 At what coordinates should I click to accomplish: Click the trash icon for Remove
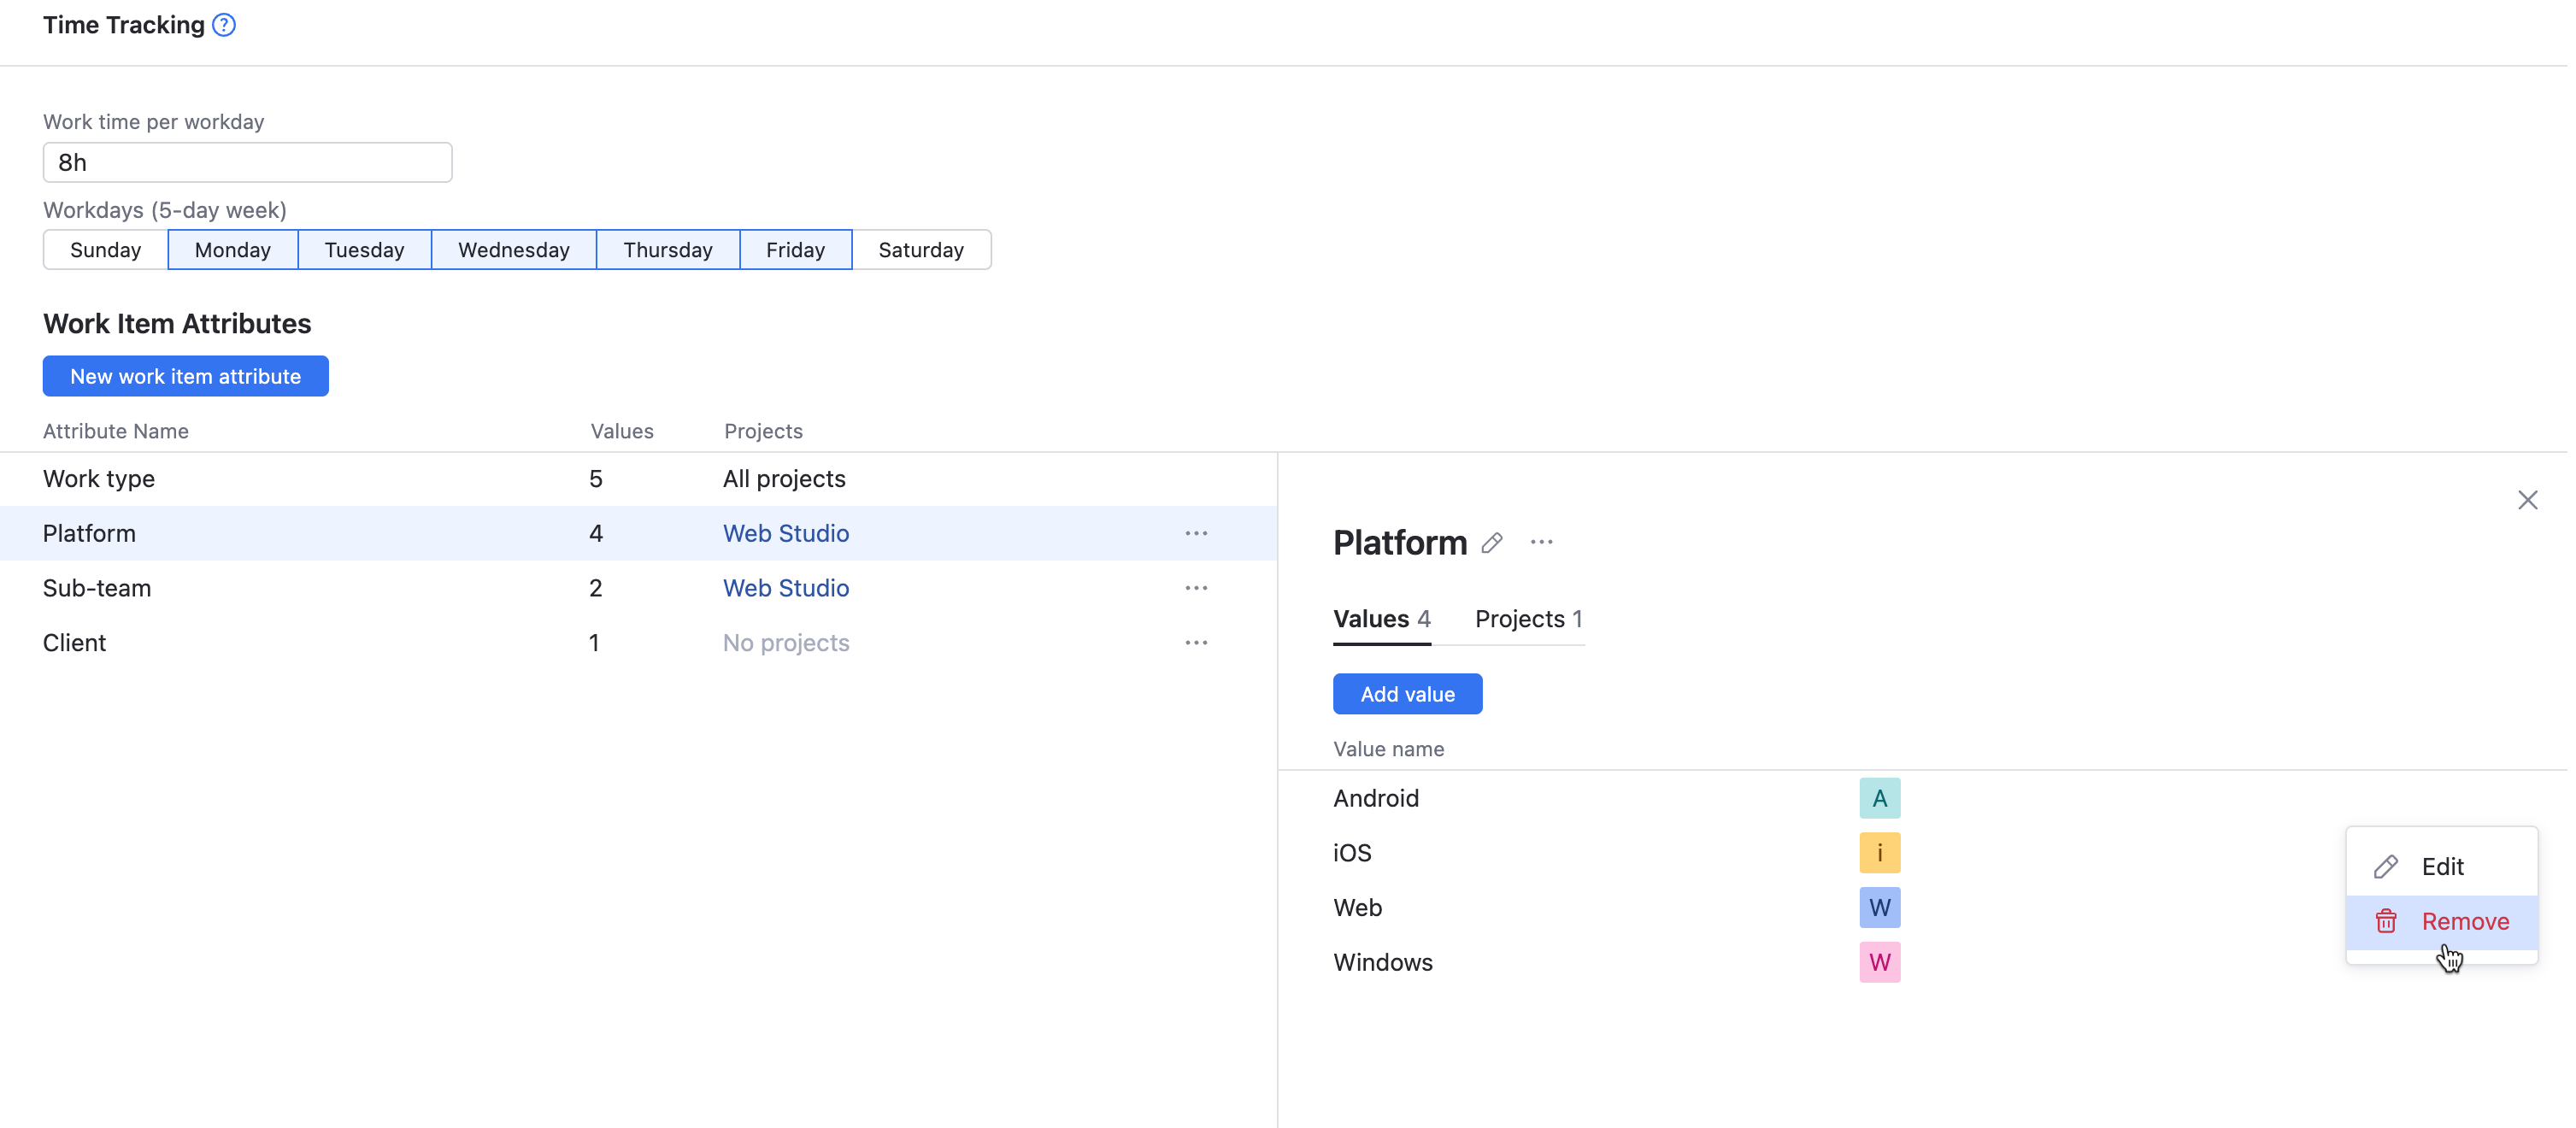2386,921
